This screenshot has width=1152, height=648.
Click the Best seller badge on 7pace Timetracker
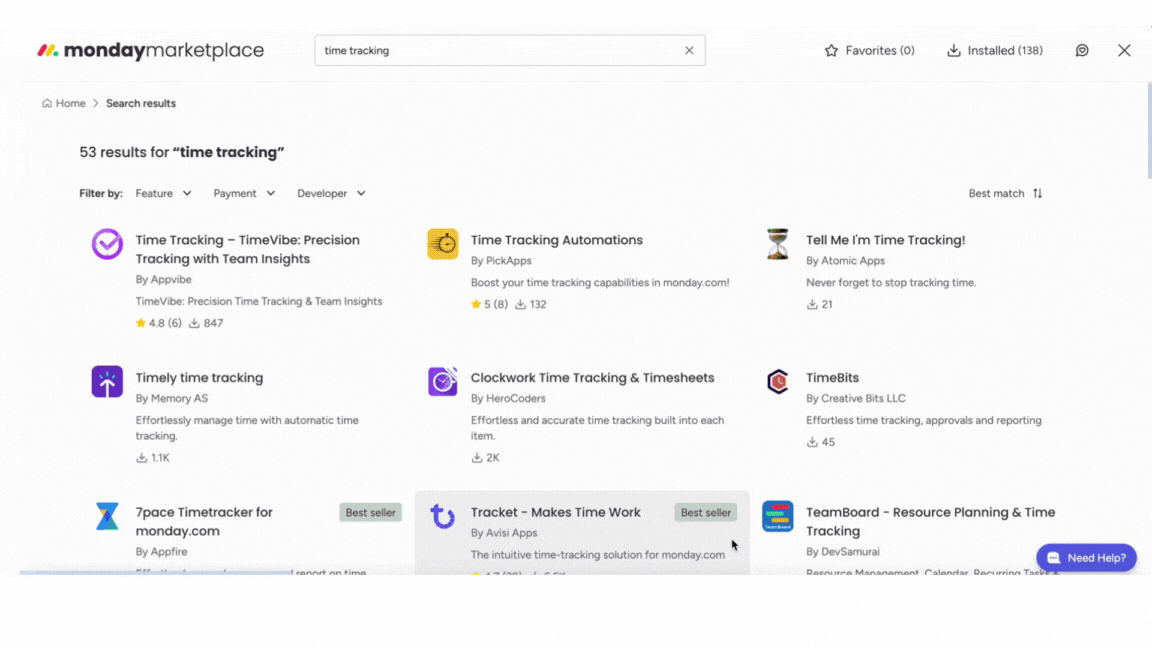[x=370, y=513]
